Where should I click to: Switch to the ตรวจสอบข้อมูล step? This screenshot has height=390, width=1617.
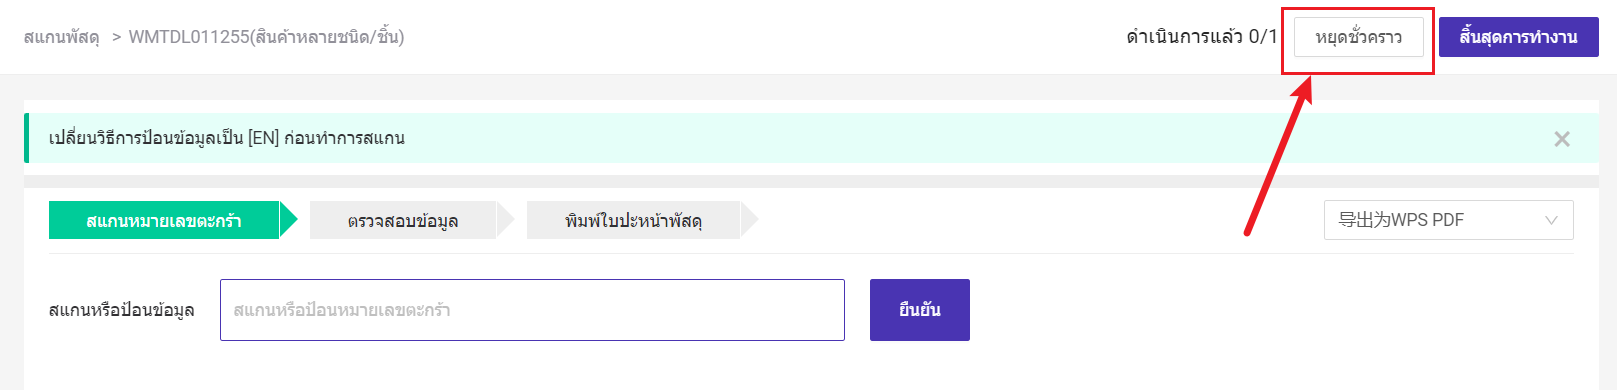tap(403, 220)
